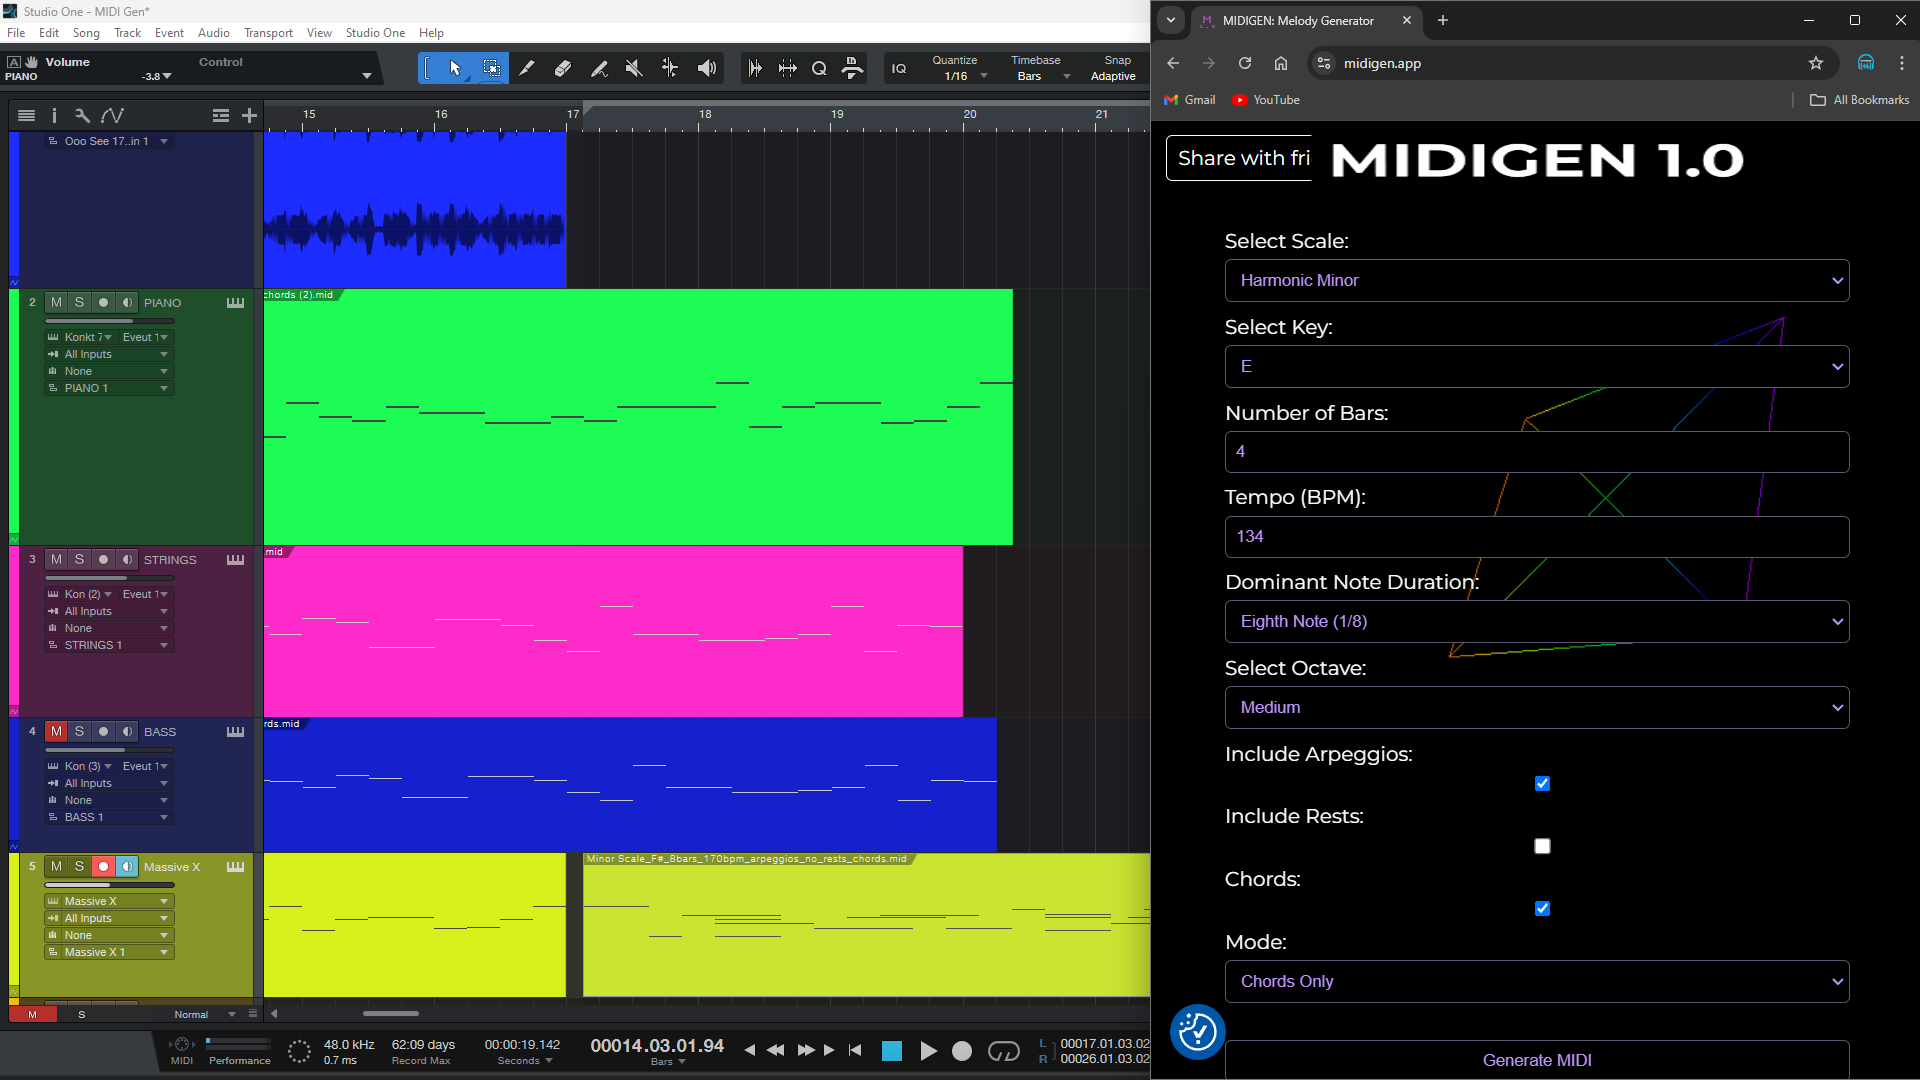Image resolution: width=1920 pixels, height=1080 pixels.
Task: Open the track automation icon on track list
Action: click(113, 115)
